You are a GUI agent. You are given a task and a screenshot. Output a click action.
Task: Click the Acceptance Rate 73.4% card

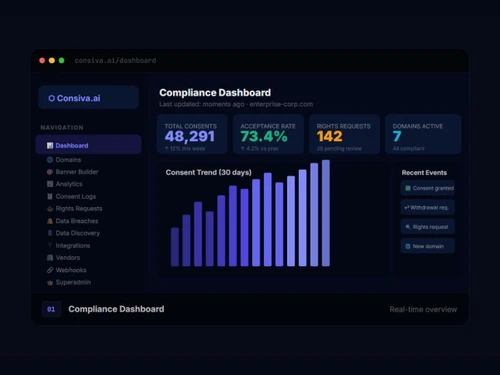pyautogui.click(x=268, y=134)
